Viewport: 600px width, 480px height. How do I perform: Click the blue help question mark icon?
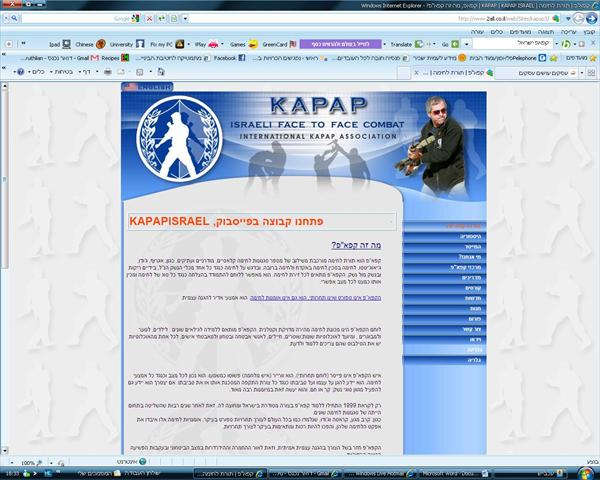(21, 72)
